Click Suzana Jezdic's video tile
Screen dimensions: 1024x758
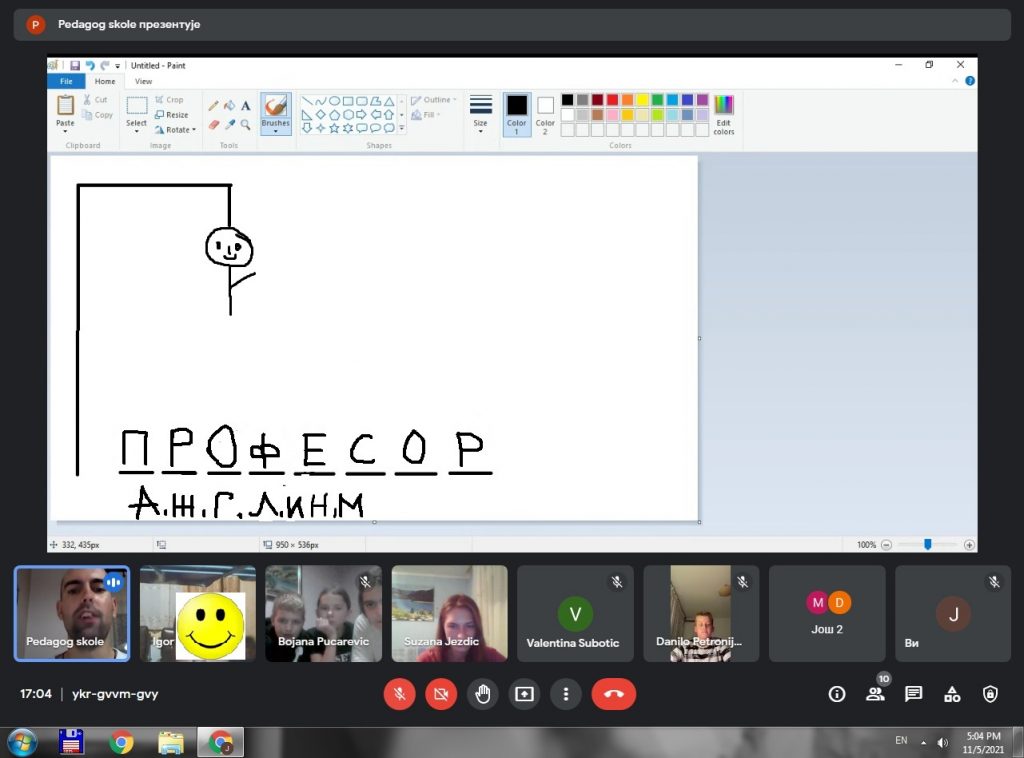(x=449, y=613)
